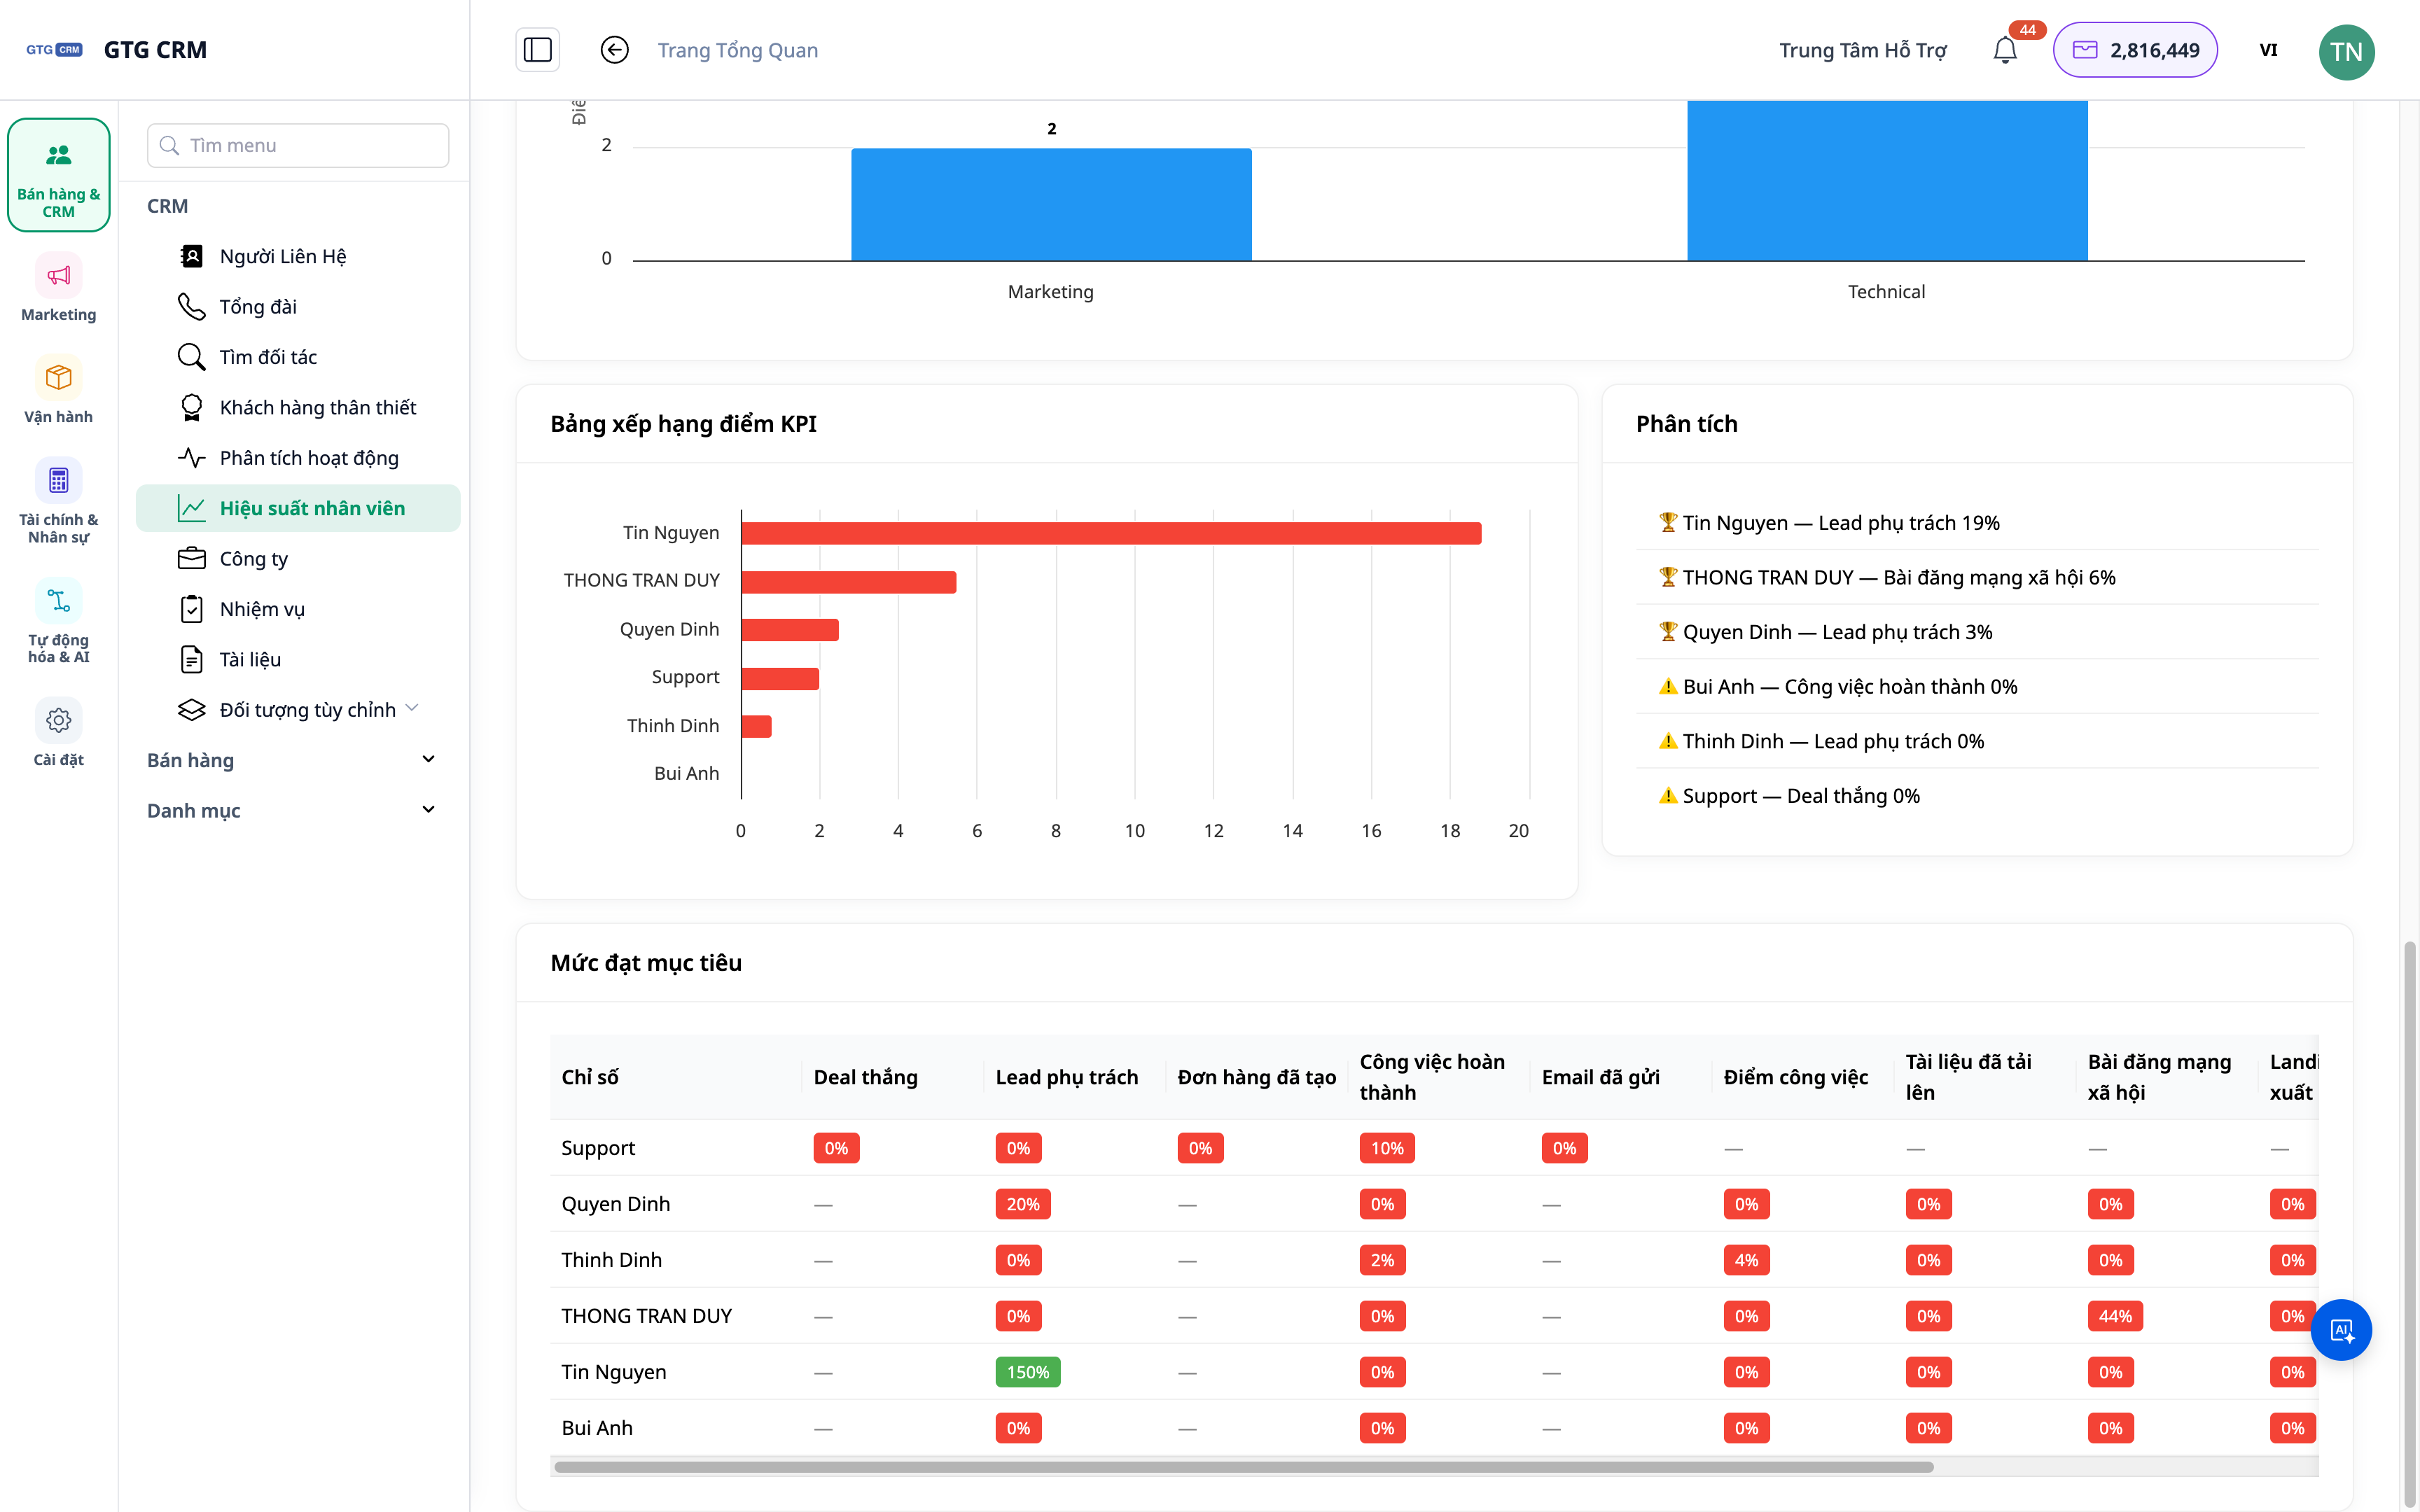Click Tin Nguyen KPI red bar
The height and width of the screenshot is (1512, 2420).
coord(1111,533)
